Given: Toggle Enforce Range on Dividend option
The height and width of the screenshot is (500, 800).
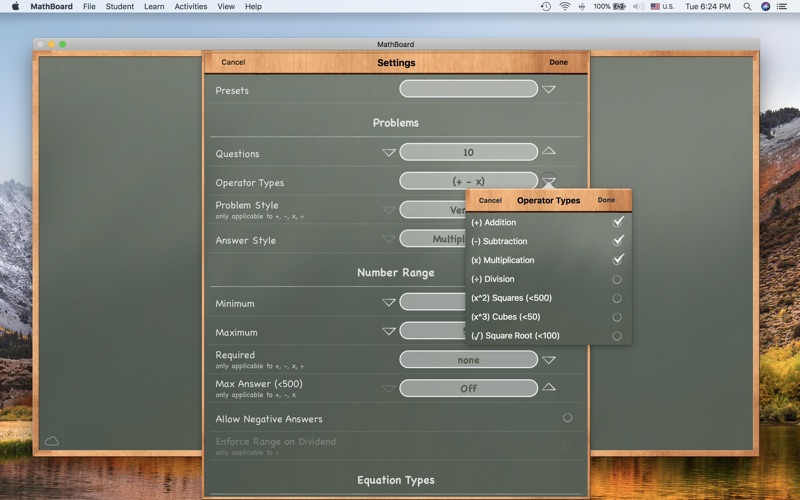Looking at the screenshot, I should point(567,446).
